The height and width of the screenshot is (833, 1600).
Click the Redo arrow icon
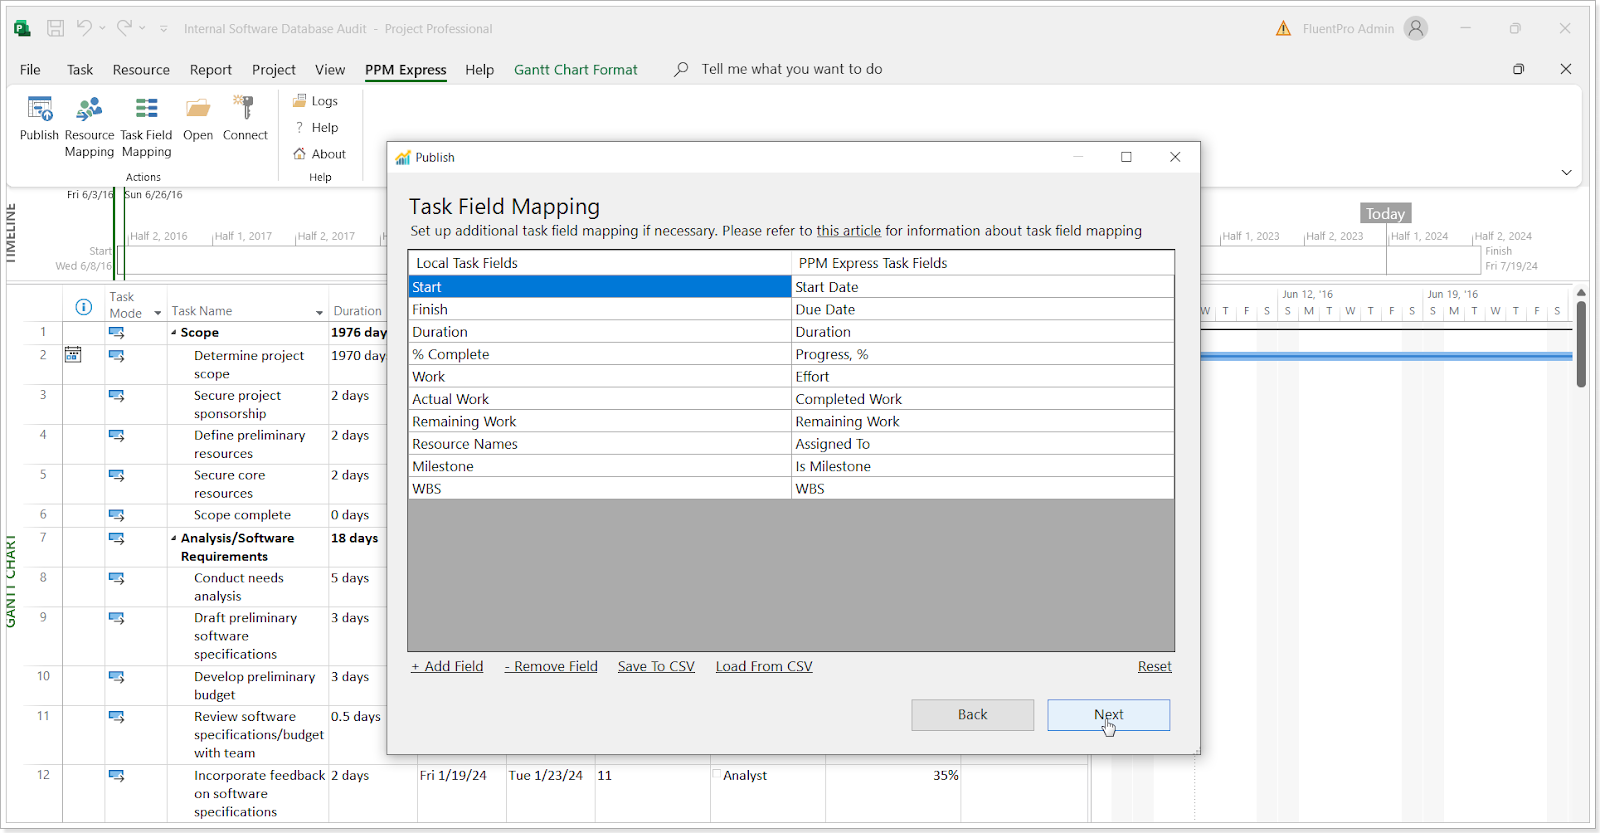pyautogui.click(x=124, y=28)
